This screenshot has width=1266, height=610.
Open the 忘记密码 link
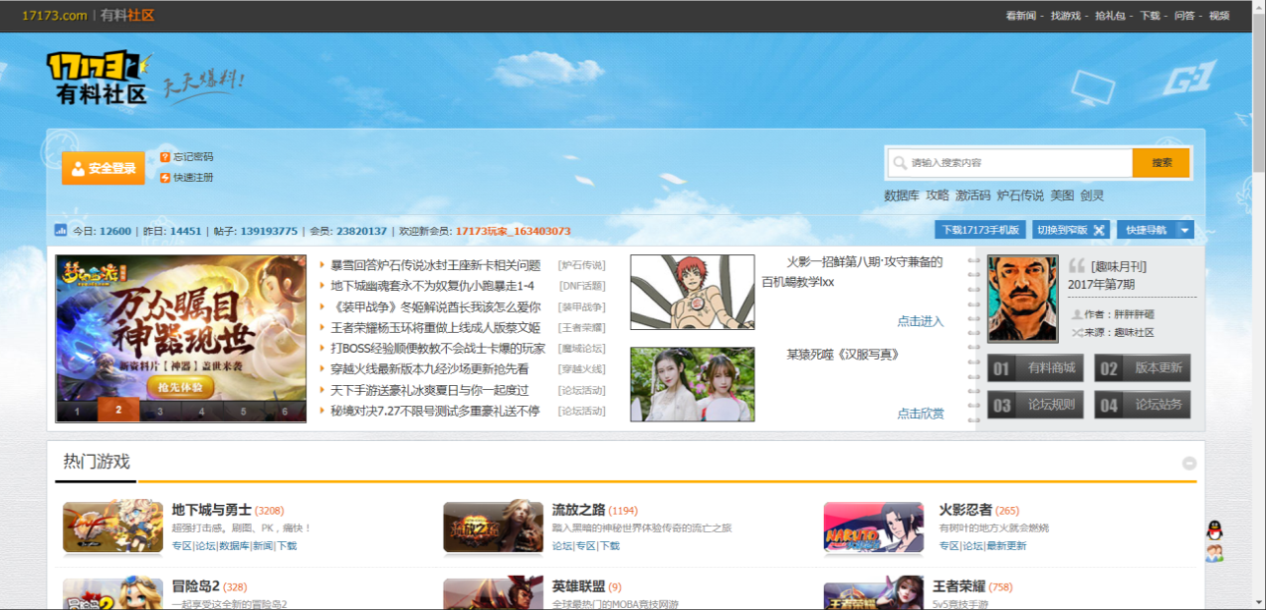[x=193, y=157]
